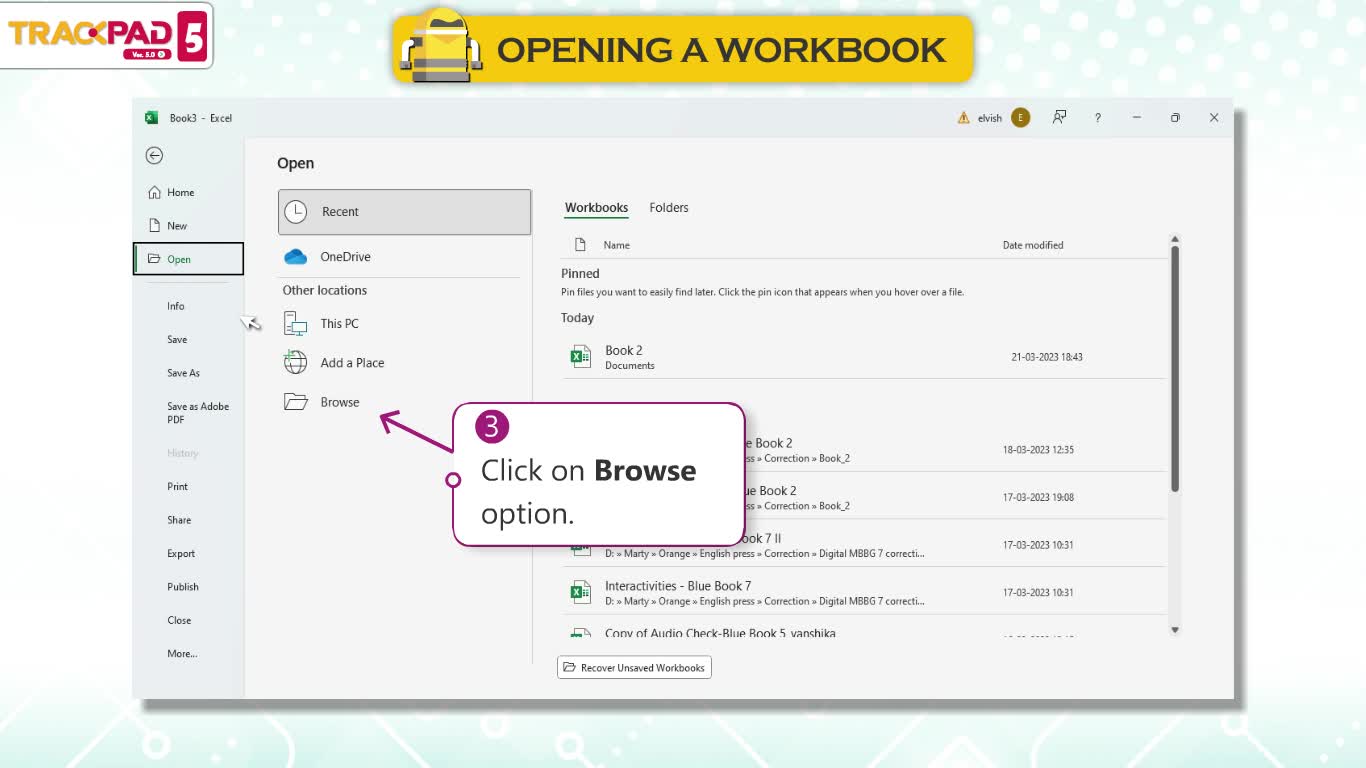Viewport: 1366px width, 768px height.
Task: Select This PC location
Action: [400, 323]
